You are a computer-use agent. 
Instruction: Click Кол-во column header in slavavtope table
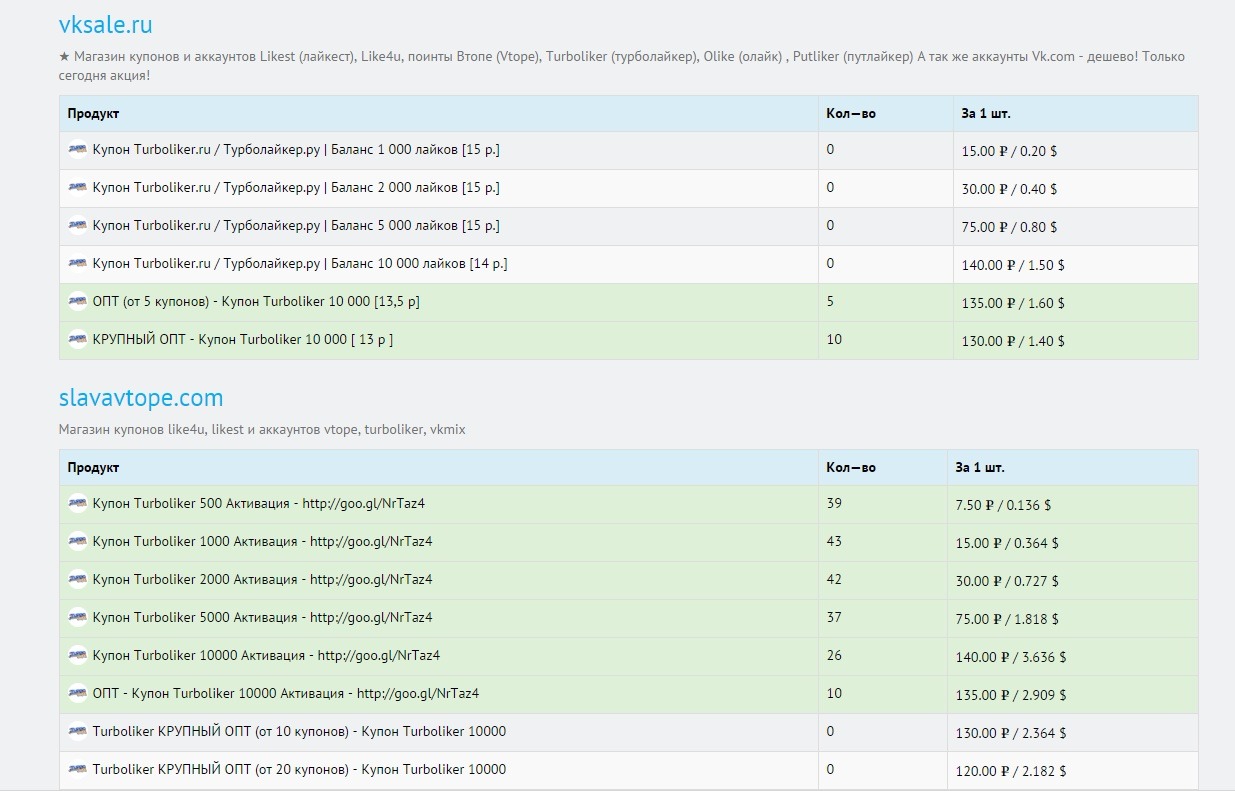850,468
